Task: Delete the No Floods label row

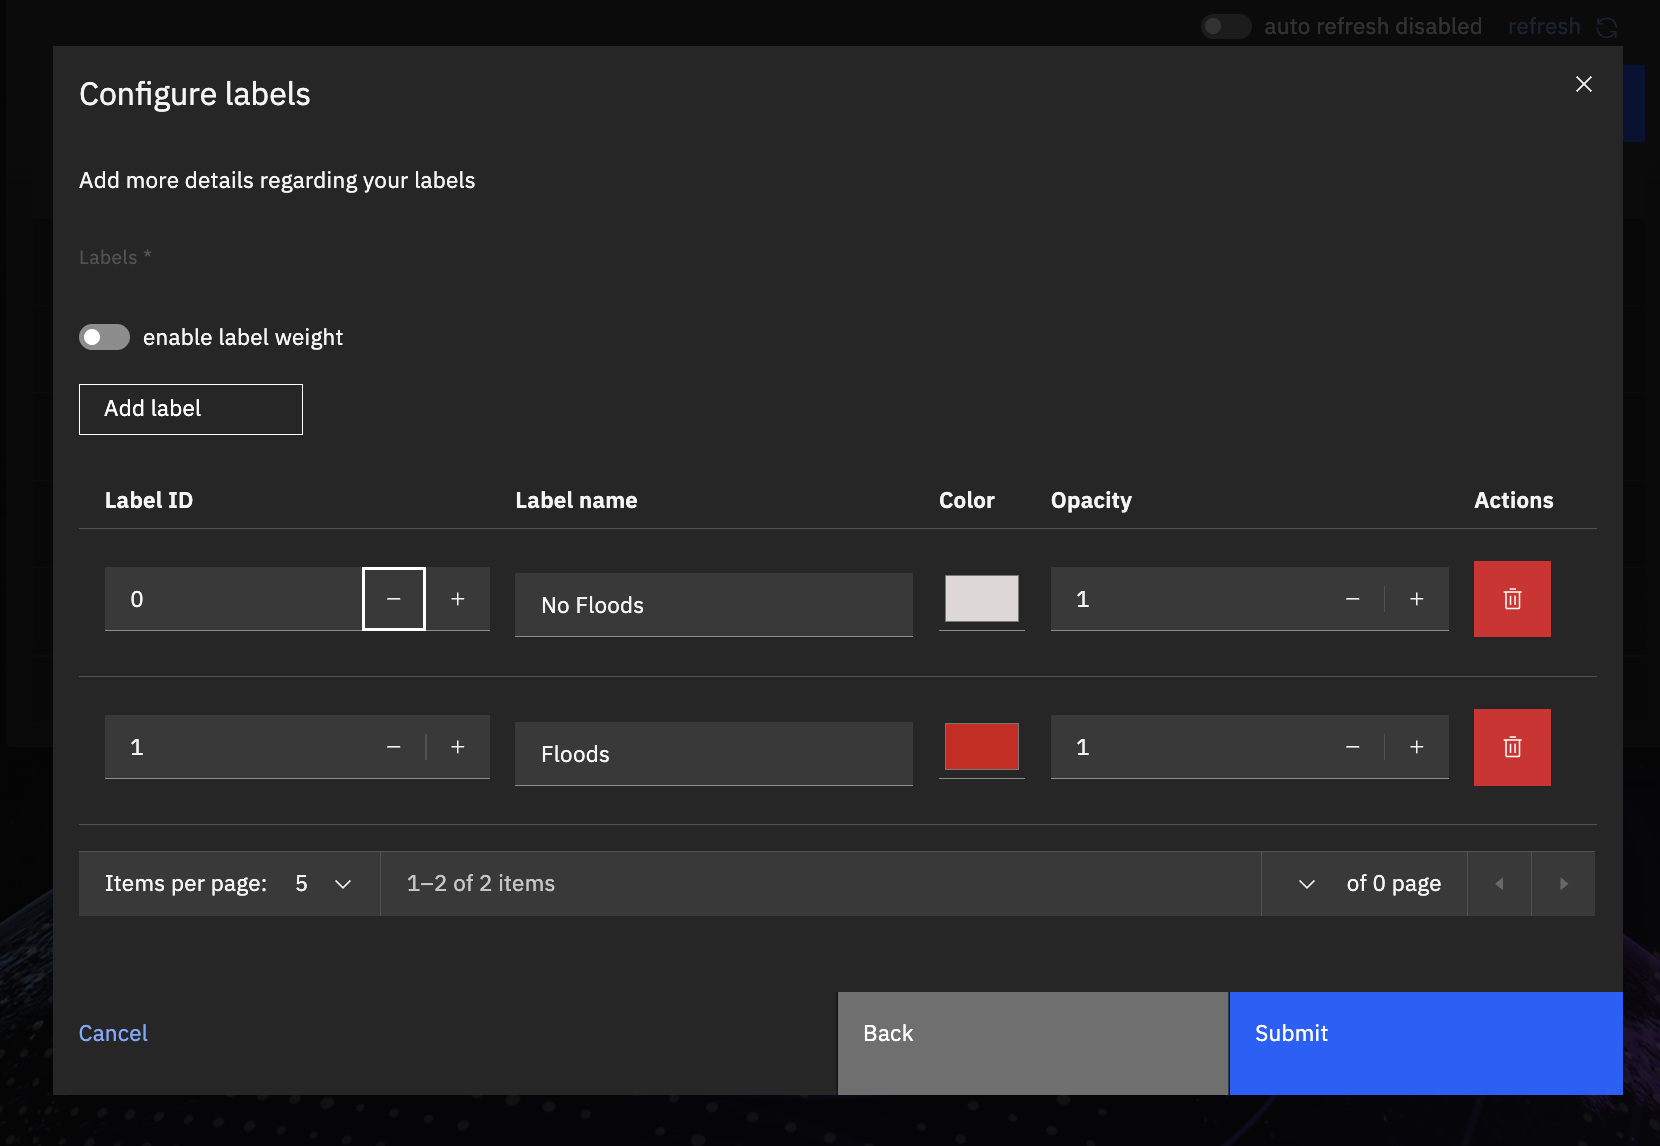Action: (1511, 599)
